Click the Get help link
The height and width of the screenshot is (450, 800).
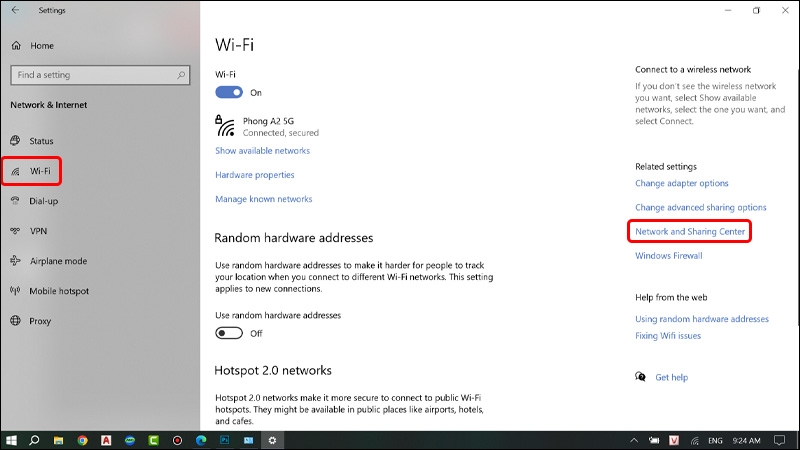click(x=671, y=377)
